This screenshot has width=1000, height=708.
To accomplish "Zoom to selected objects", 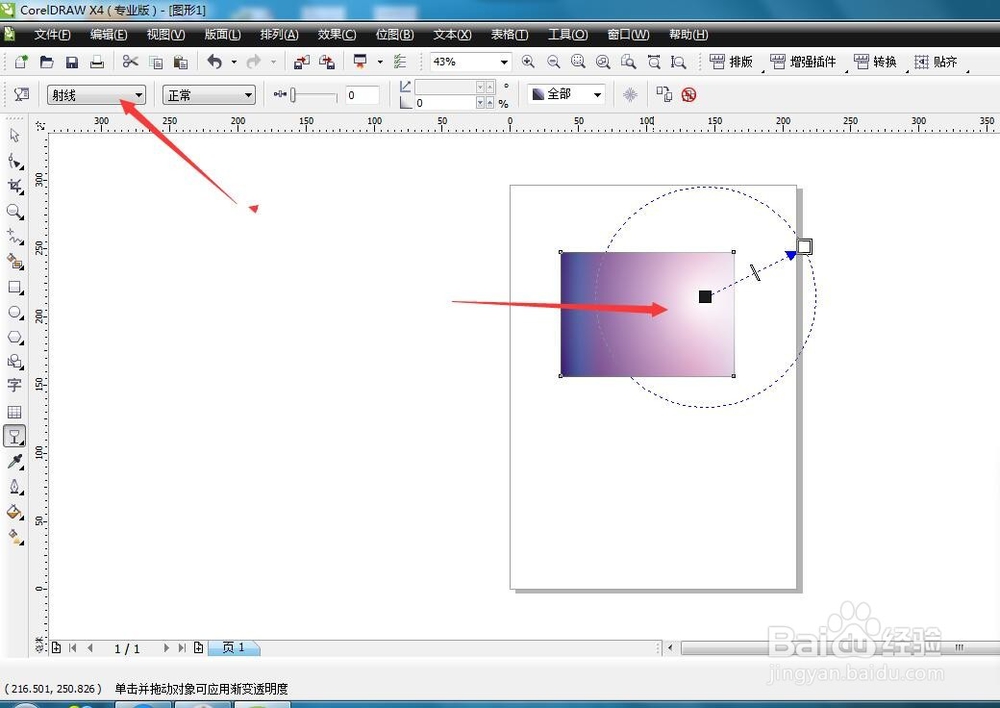I will (578, 61).
